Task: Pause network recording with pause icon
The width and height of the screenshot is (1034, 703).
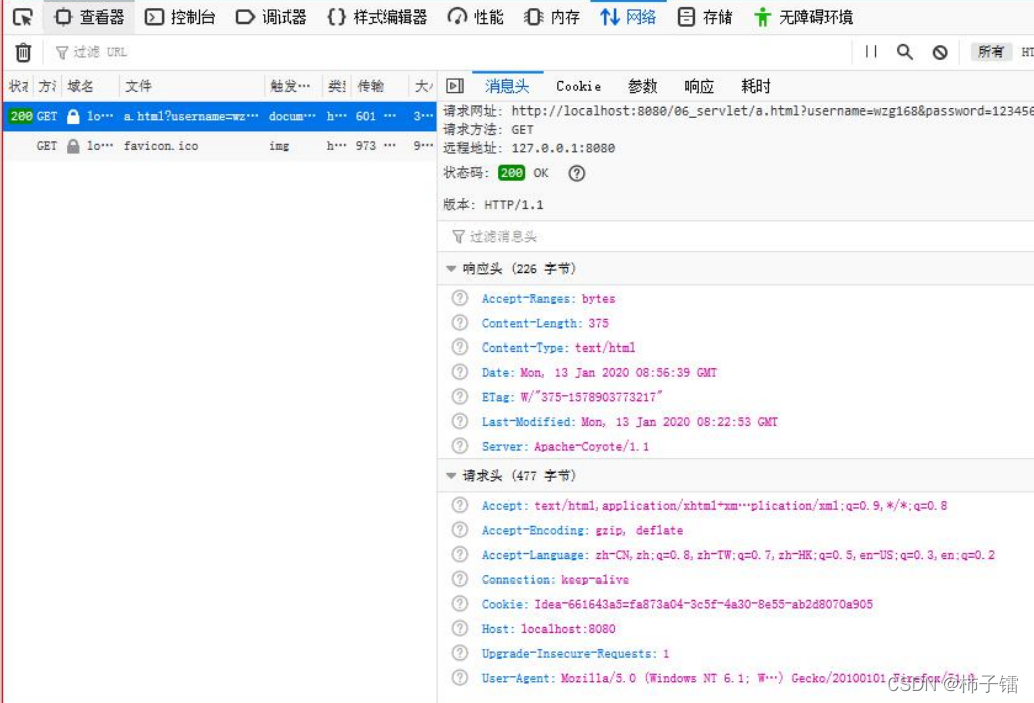Action: [x=871, y=52]
